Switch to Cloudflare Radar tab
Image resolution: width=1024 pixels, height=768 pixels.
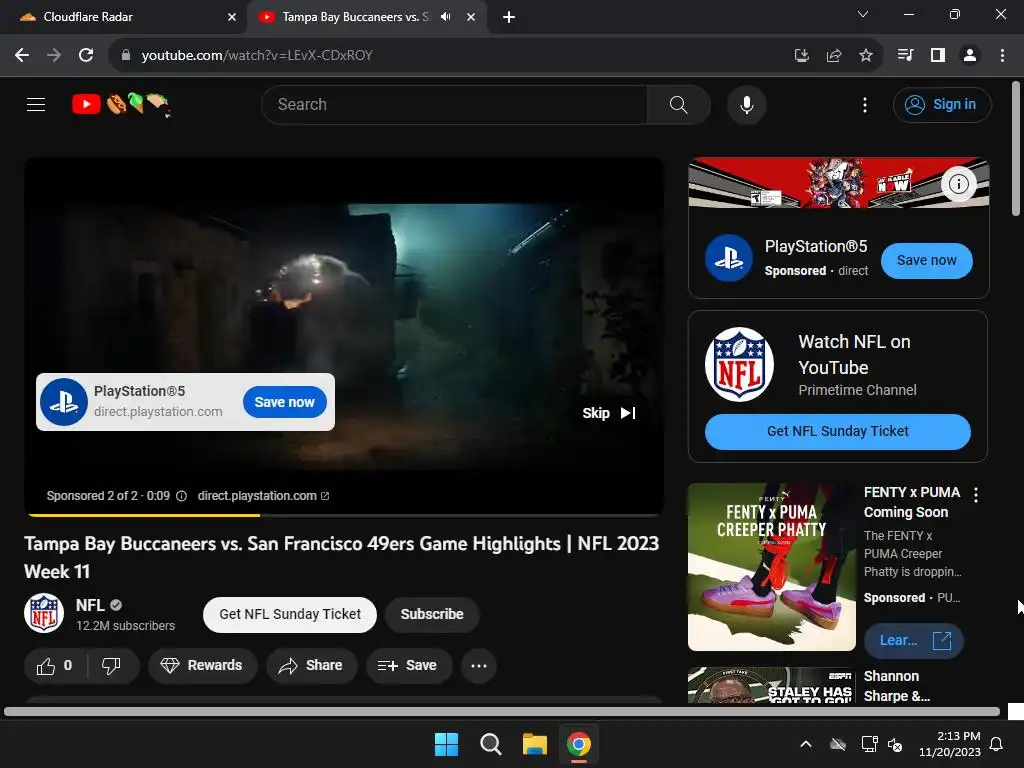click(x=124, y=17)
